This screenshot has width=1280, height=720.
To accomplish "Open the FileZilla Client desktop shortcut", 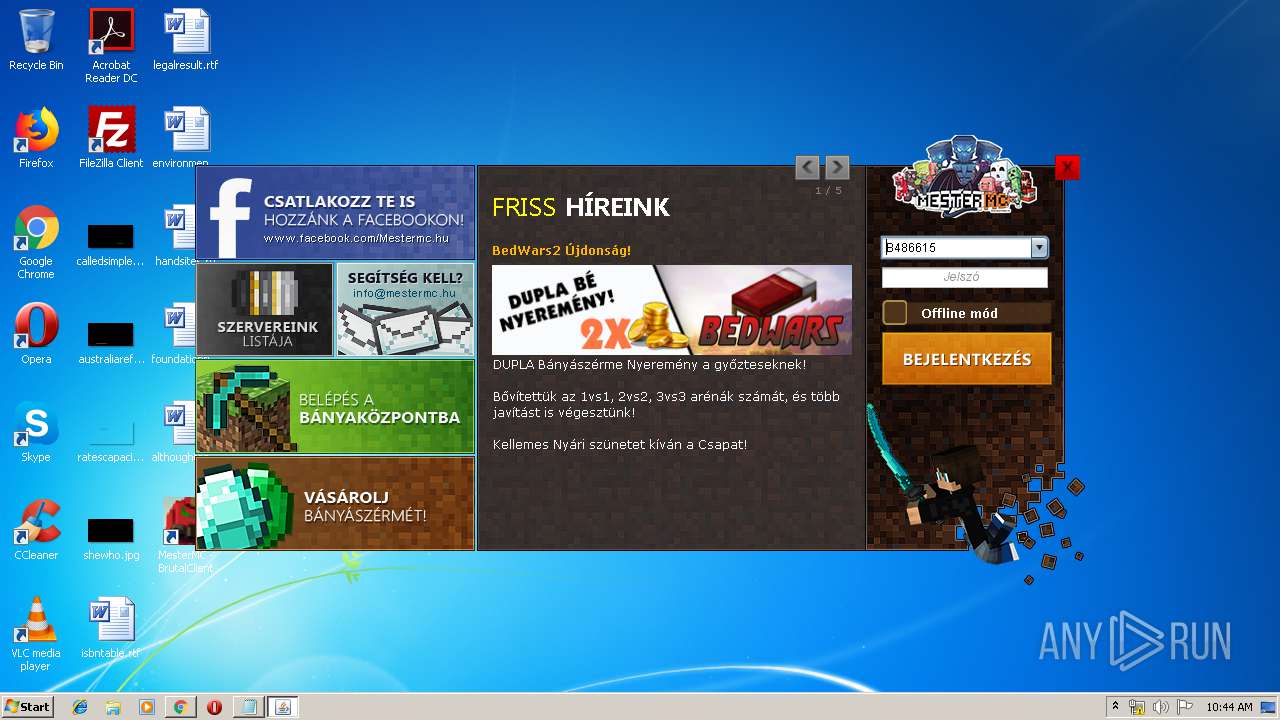I will point(111,138).
